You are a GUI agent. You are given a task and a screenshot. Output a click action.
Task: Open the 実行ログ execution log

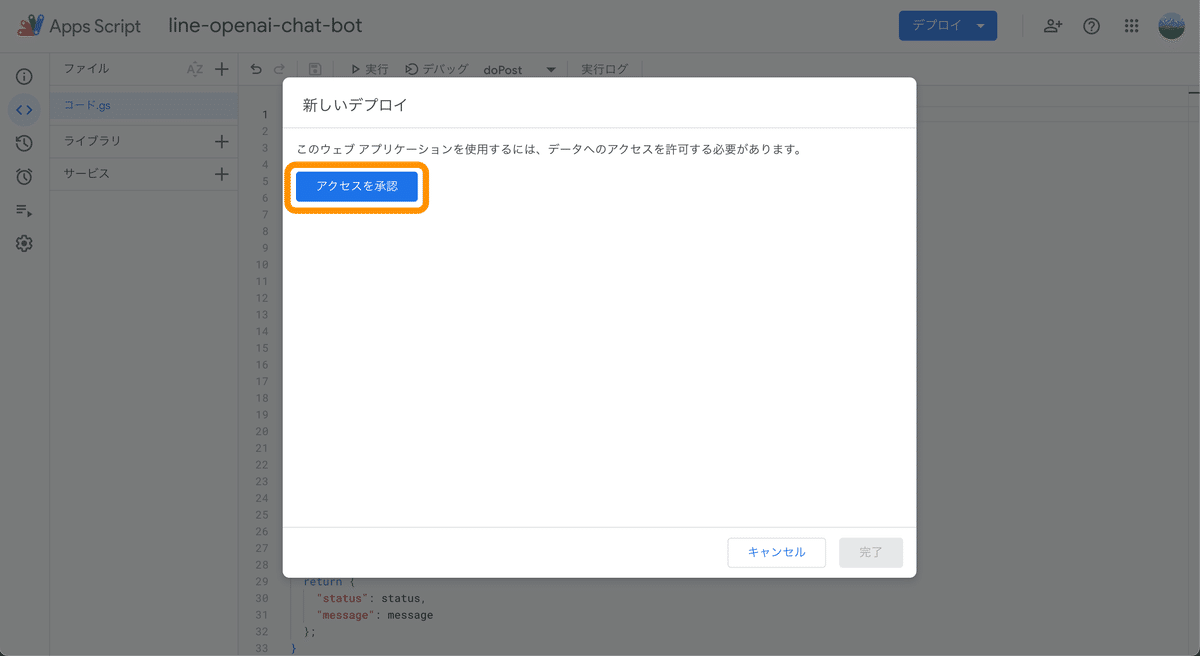tap(605, 69)
